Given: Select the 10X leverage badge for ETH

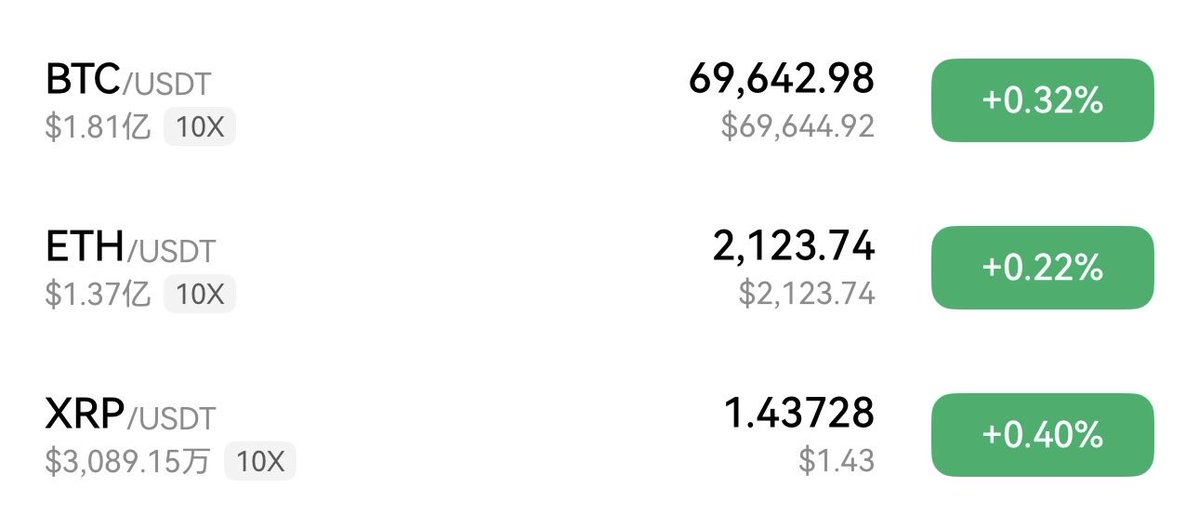Looking at the screenshot, I should point(199,294).
